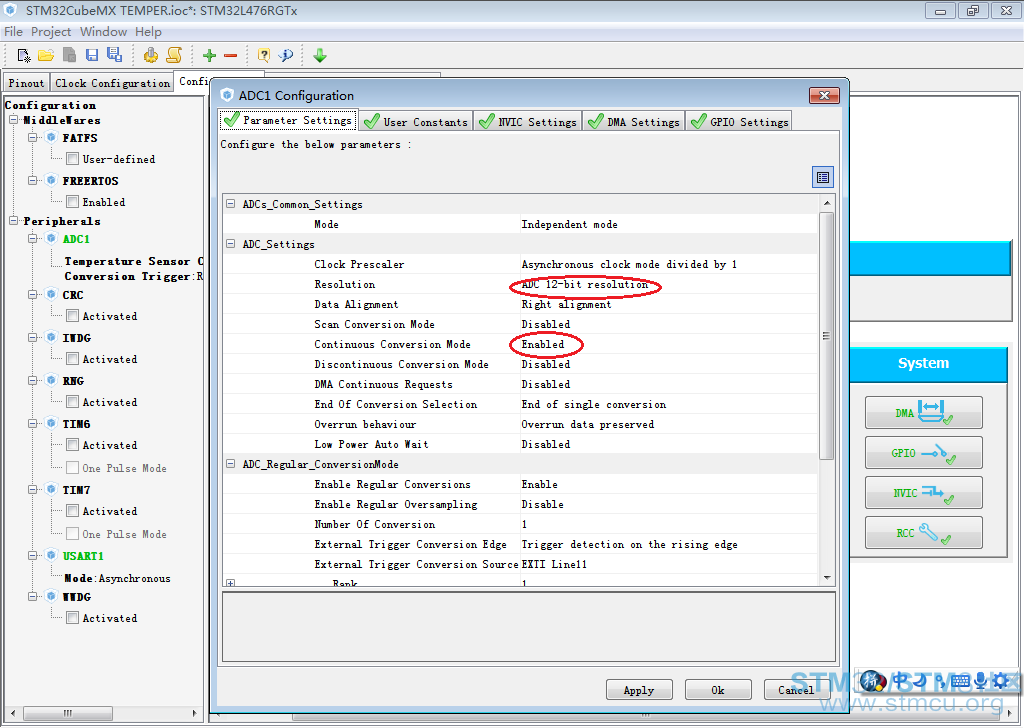
Task: Collapse the ADC_Regular_ConversionMode group
Action: [231, 464]
